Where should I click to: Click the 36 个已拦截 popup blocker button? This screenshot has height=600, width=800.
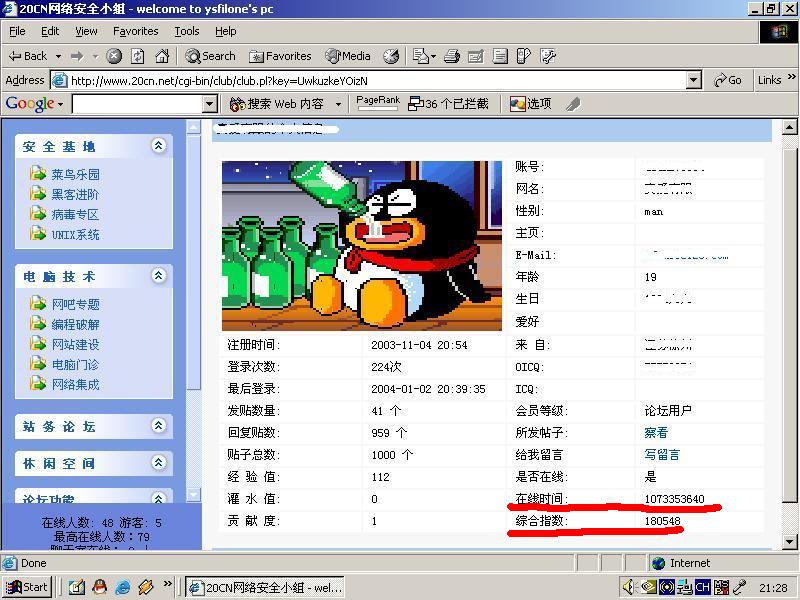[448, 104]
